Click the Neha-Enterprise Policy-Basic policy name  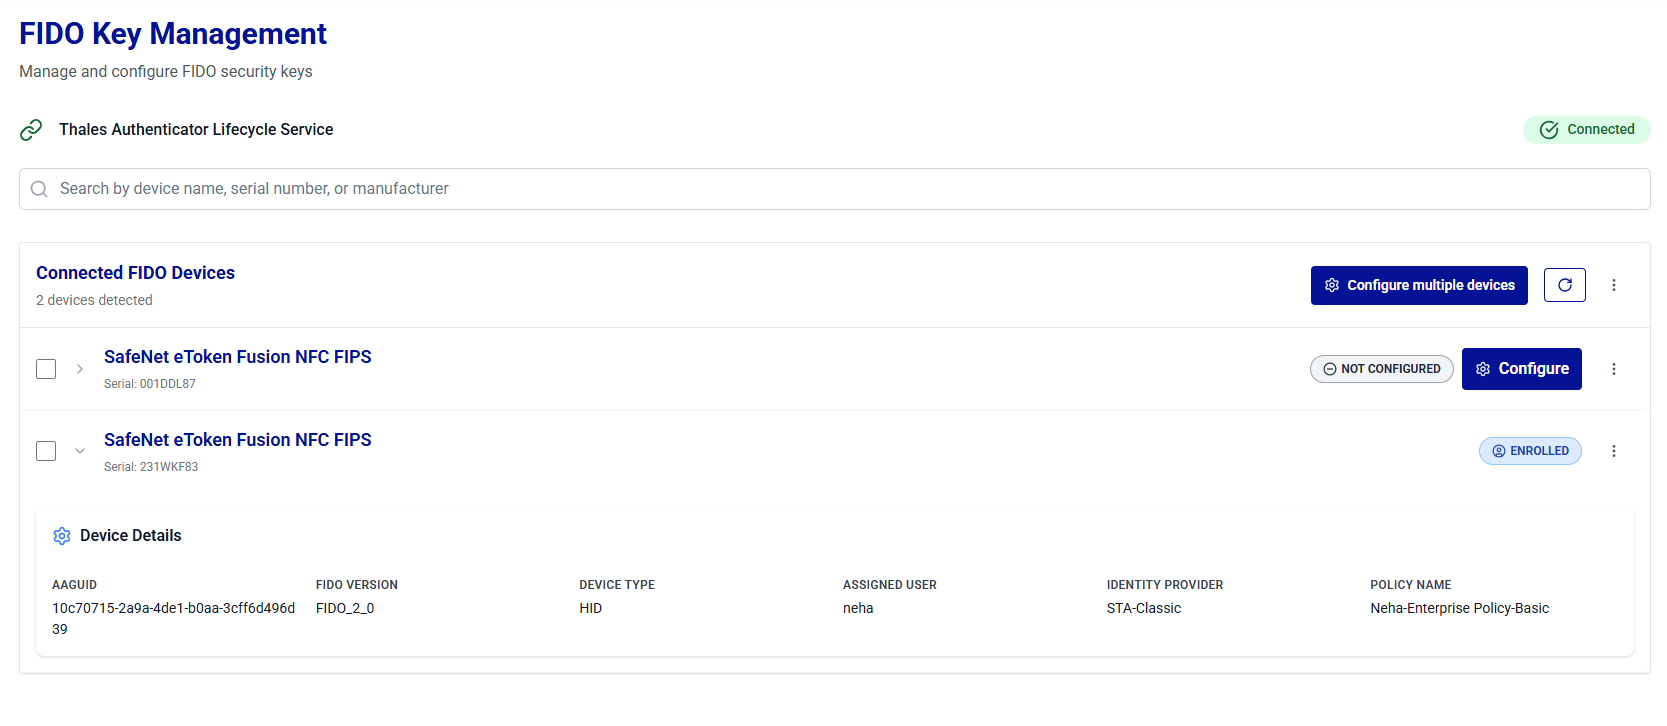click(x=1459, y=608)
